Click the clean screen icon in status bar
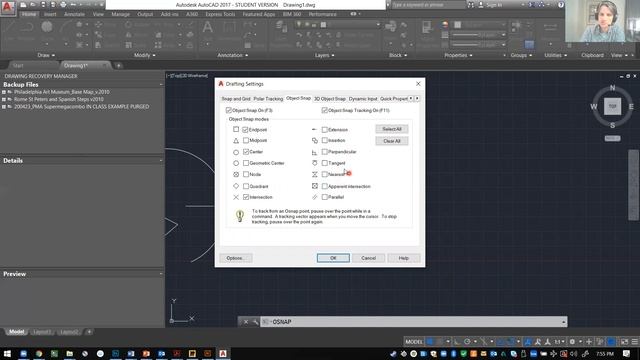The width and height of the screenshot is (640, 360). [x=624, y=341]
